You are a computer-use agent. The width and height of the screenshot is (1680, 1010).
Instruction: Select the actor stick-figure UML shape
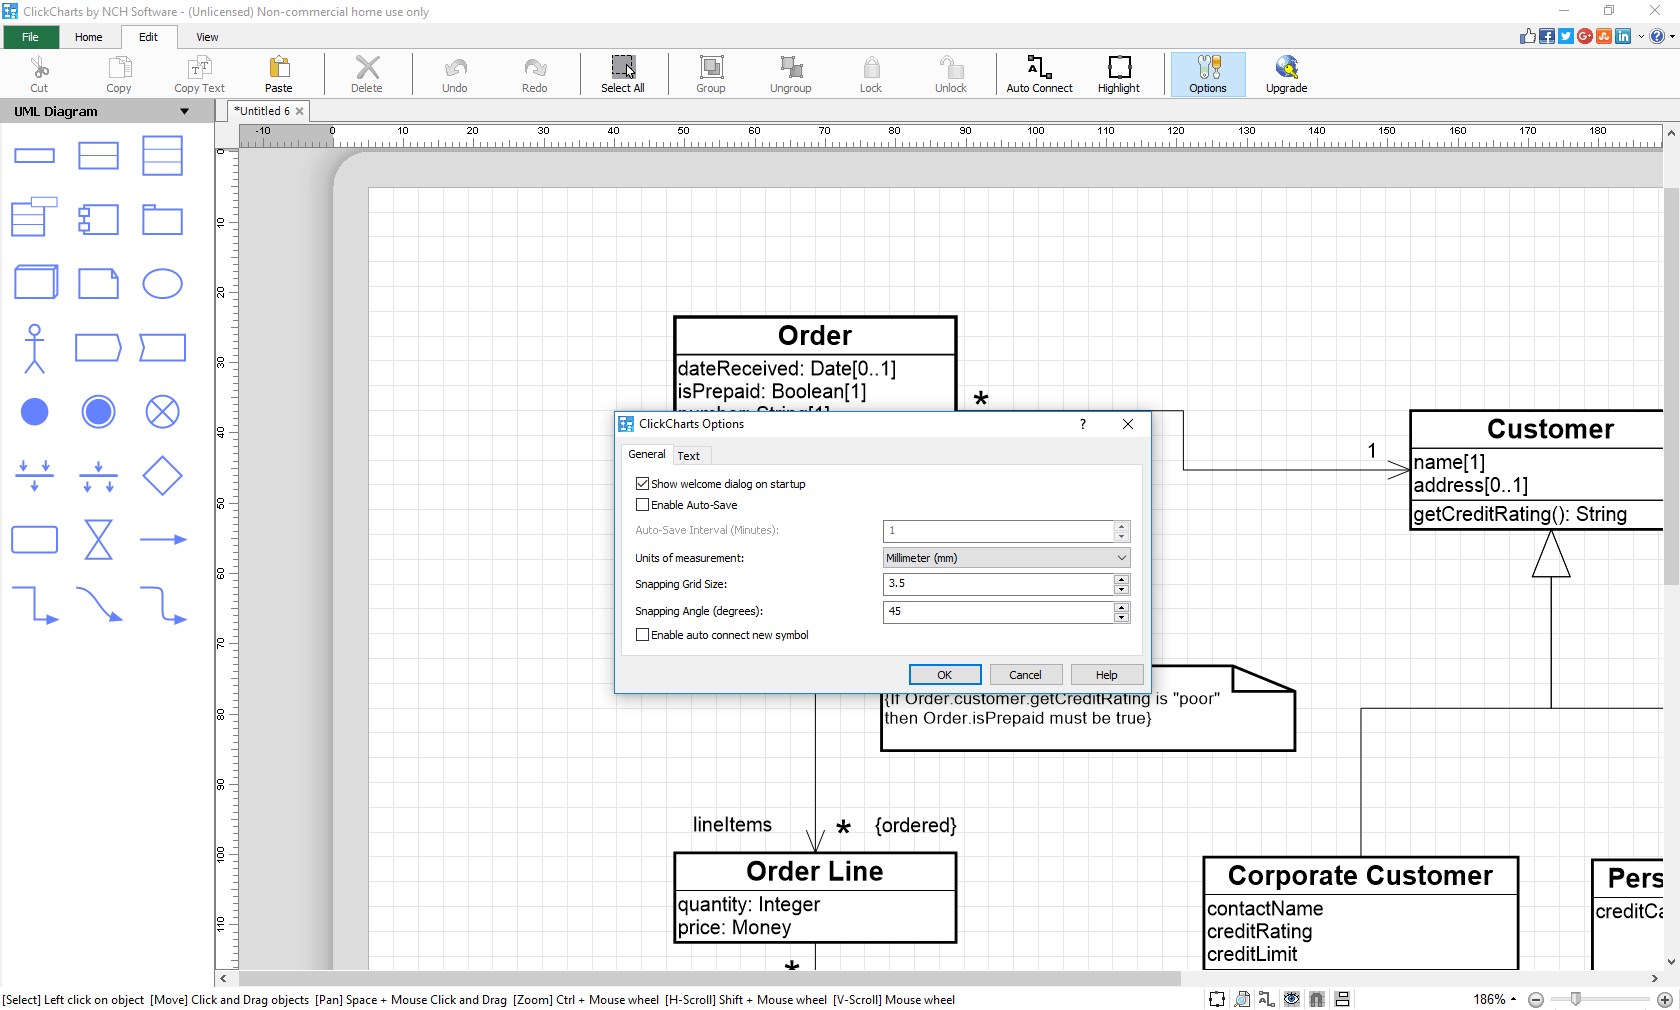pos(35,347)
